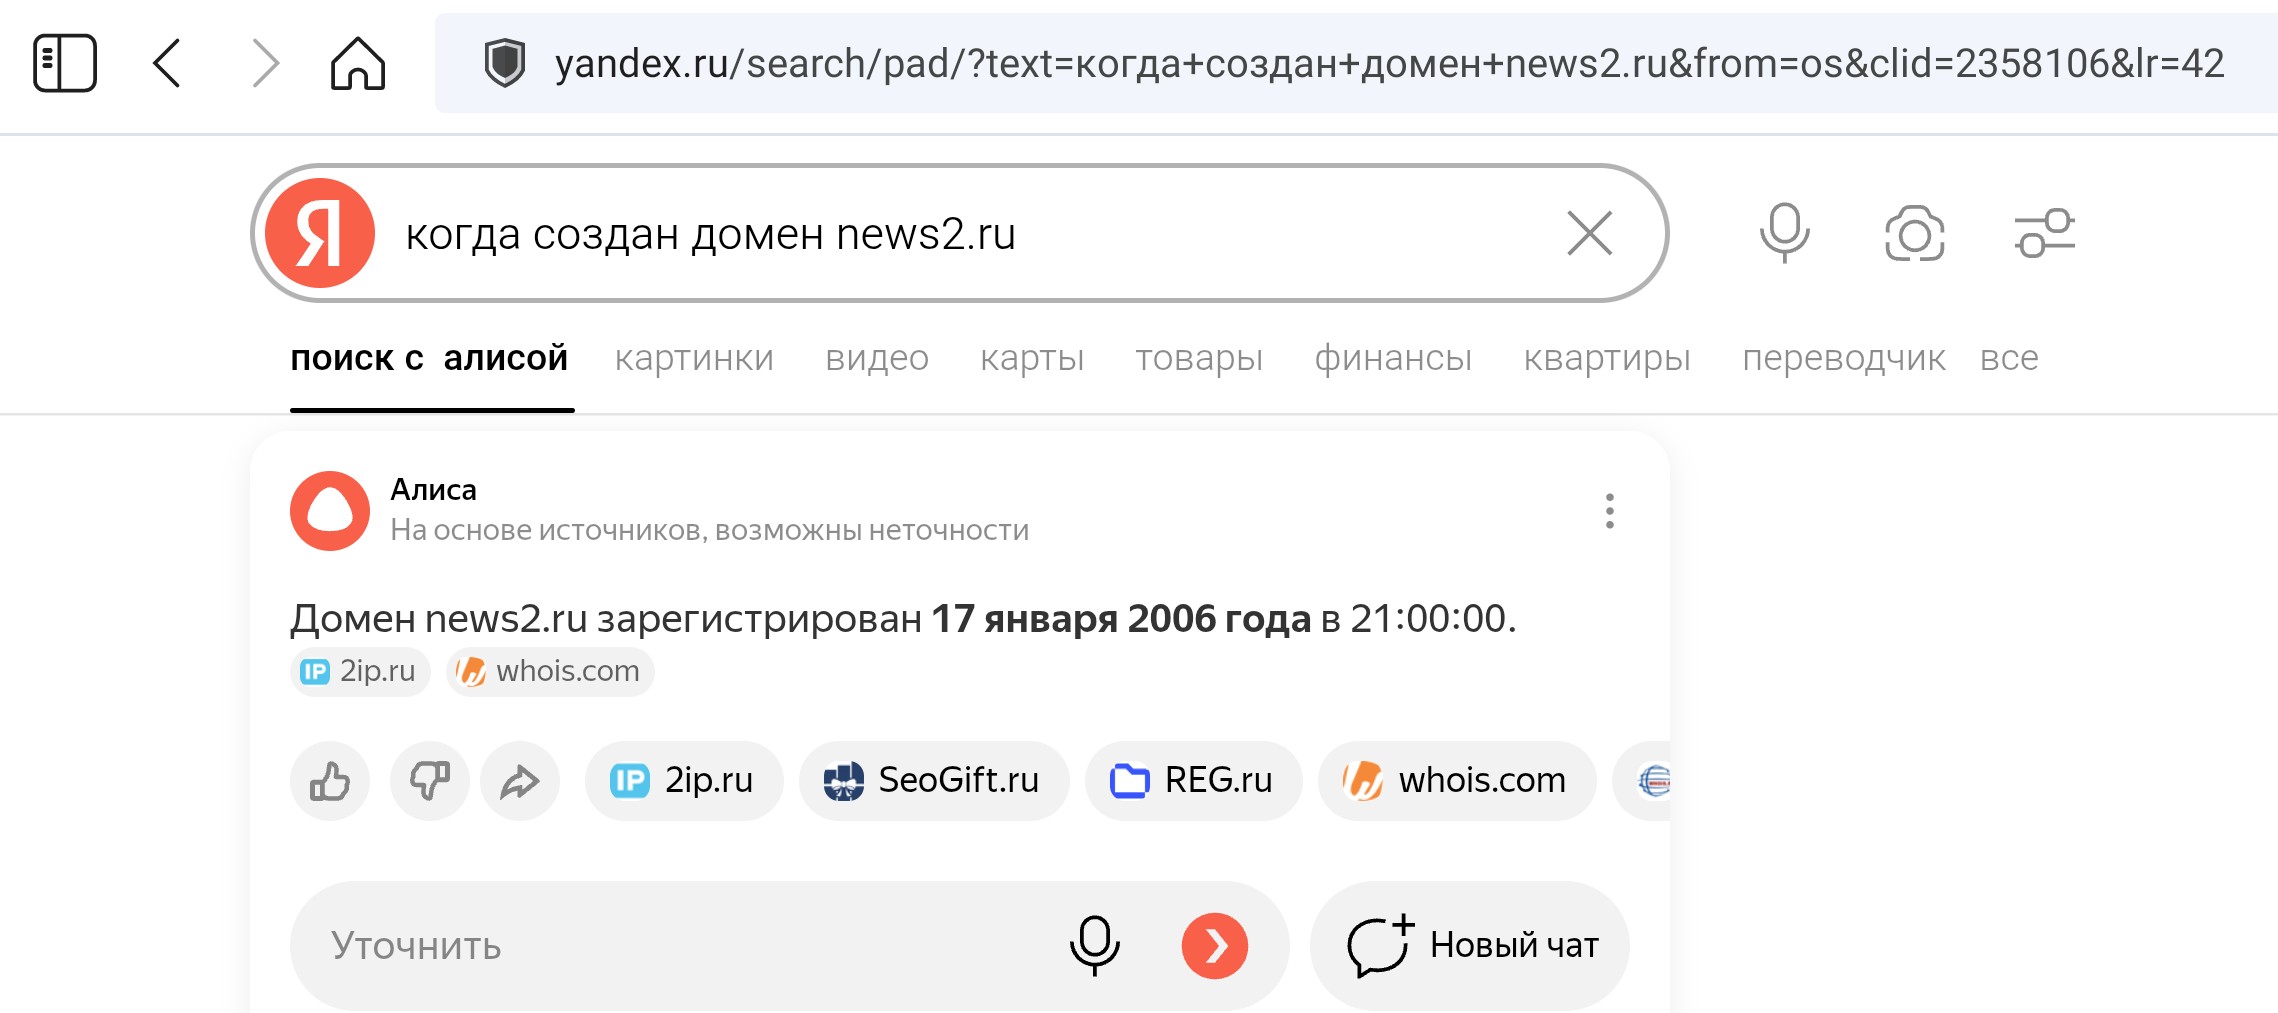Open Alice answer three-dot options menu
Screen dimensions: 2278x1013
pyautogui.click(x=1609, y=511)
